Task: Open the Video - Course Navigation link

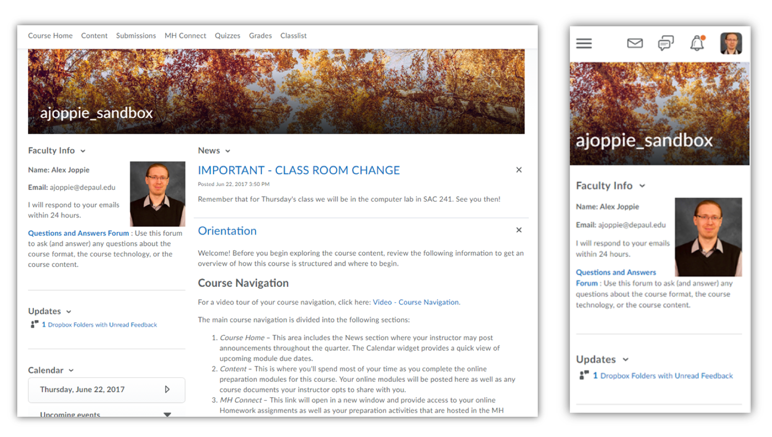Action: point(415,302)
